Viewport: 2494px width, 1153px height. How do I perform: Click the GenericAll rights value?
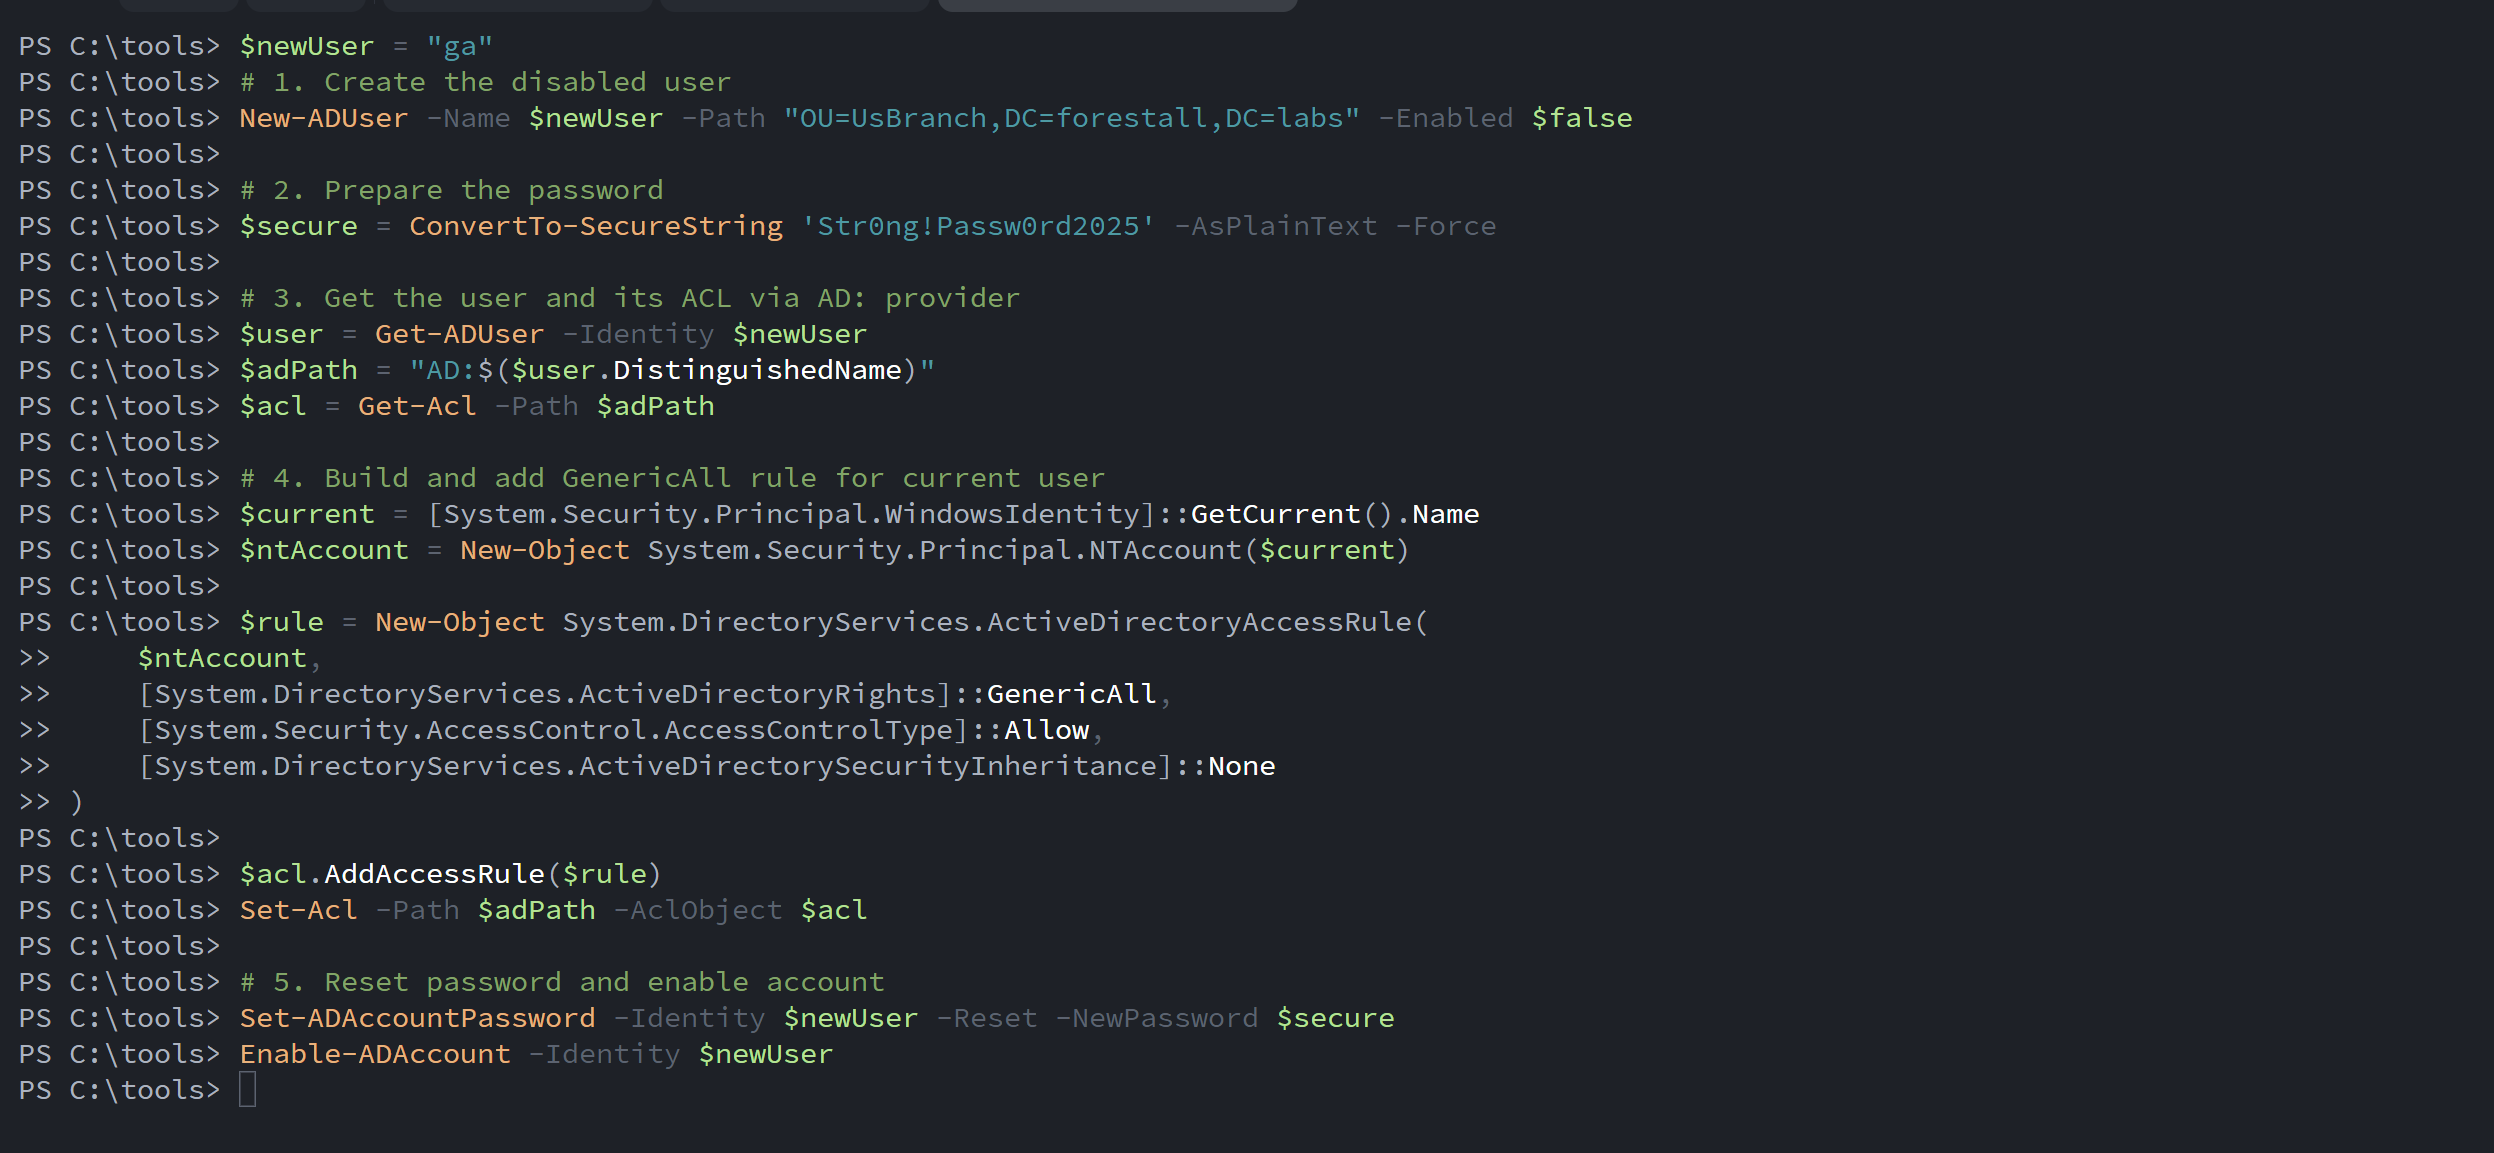click(1071, 694)
